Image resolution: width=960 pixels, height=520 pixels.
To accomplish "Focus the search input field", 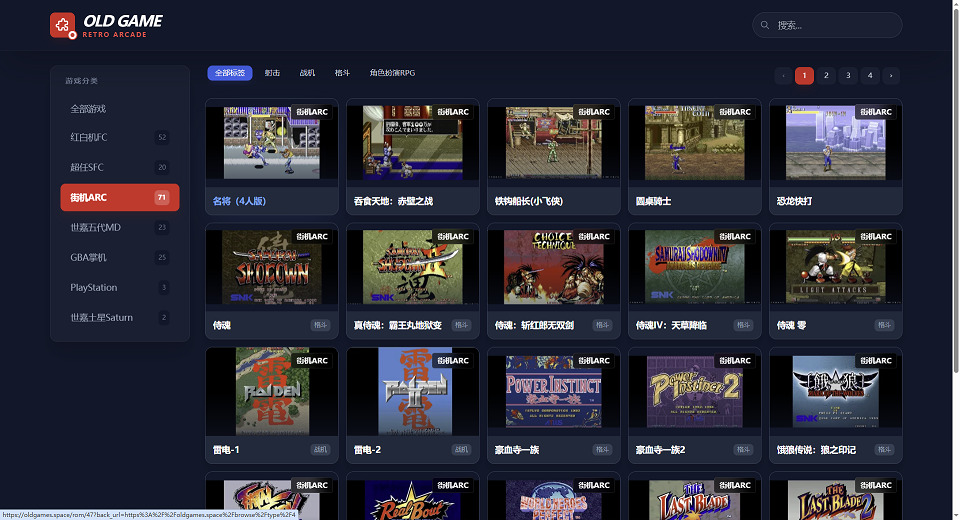I will pos(835,25).
